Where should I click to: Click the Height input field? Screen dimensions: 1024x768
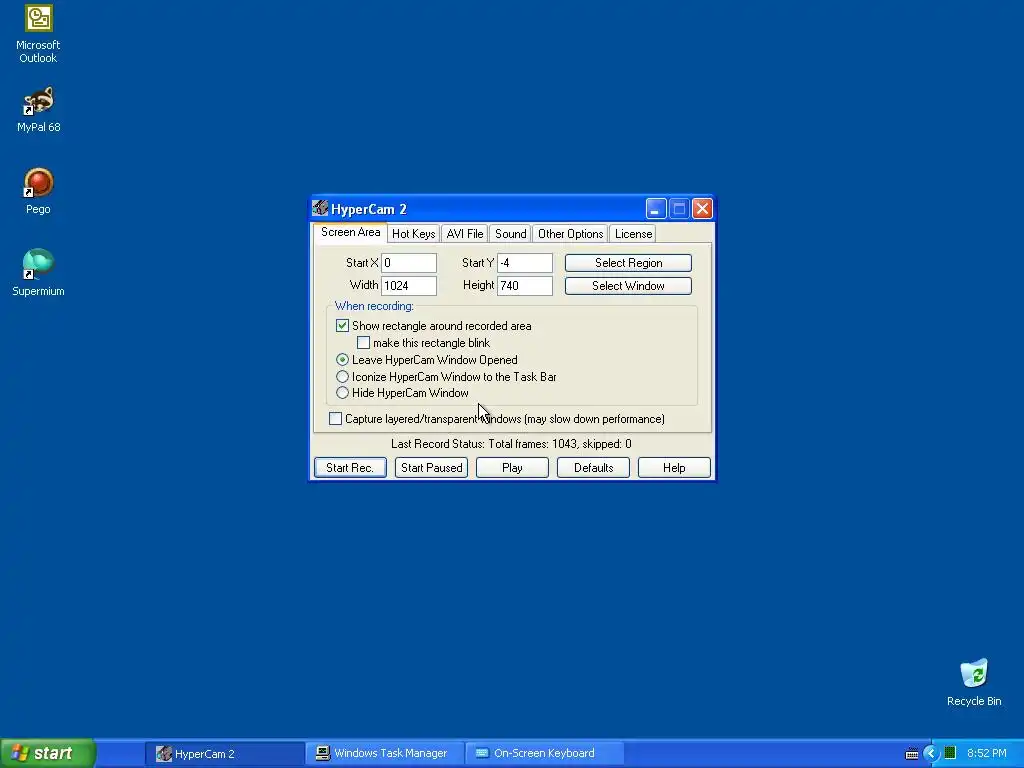[524, 285]
